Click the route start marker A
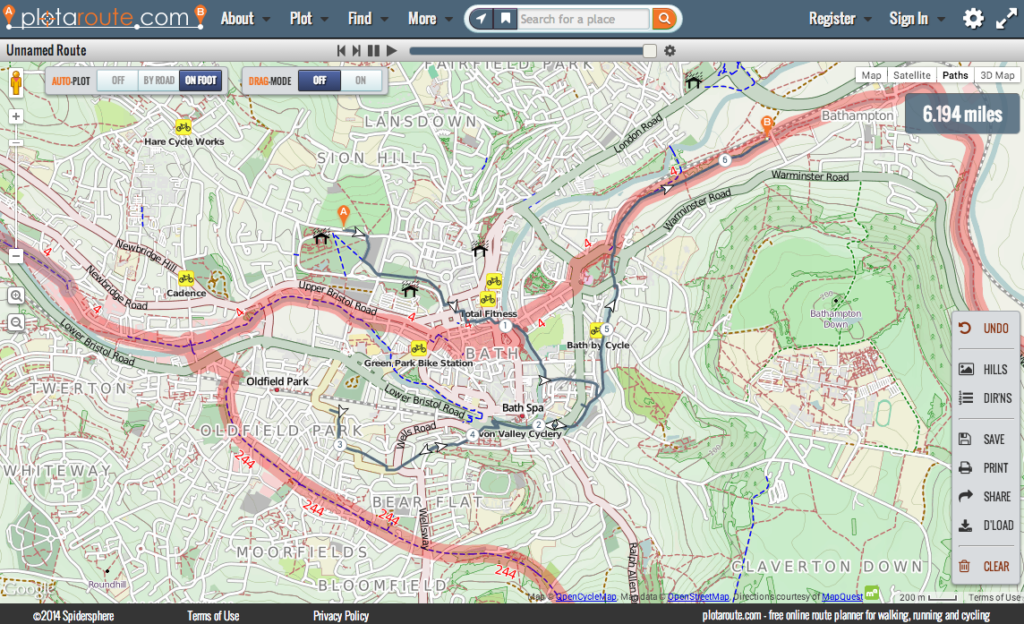 point(343,215)
